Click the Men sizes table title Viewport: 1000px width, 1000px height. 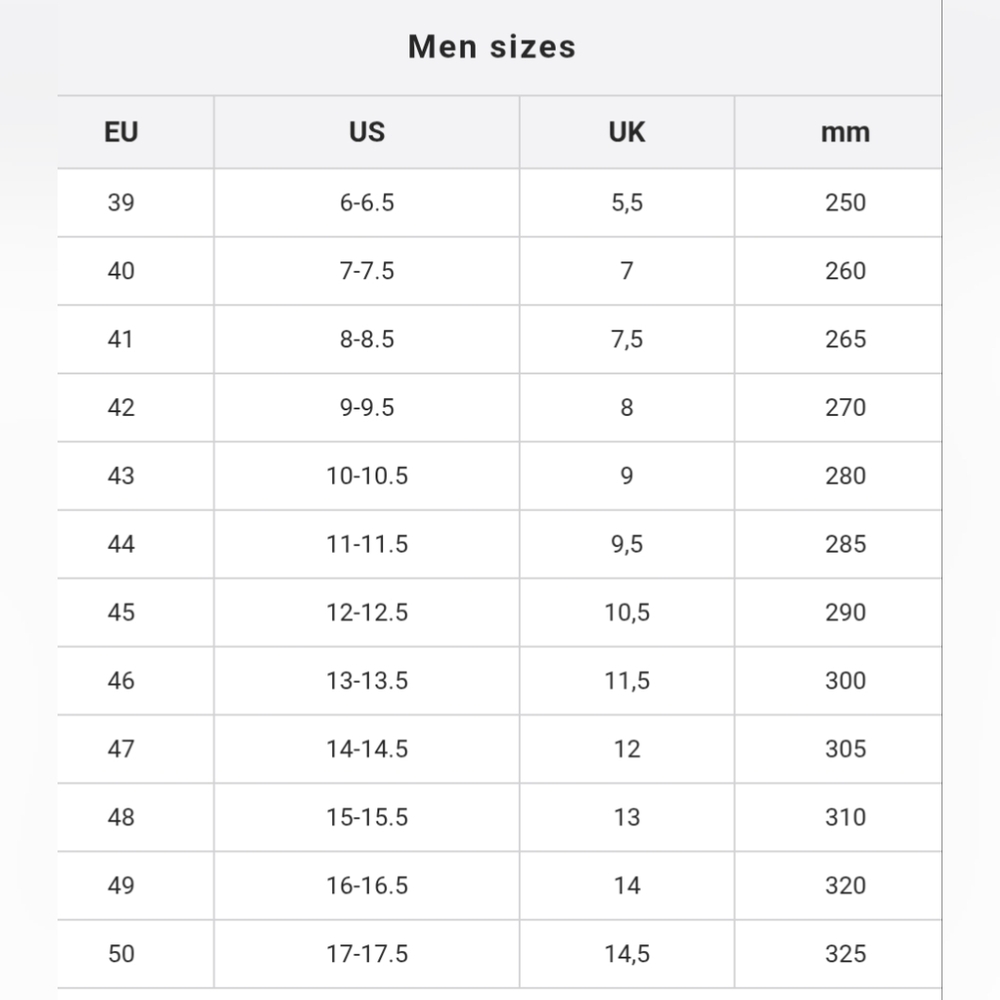click(x=492, y=47)
